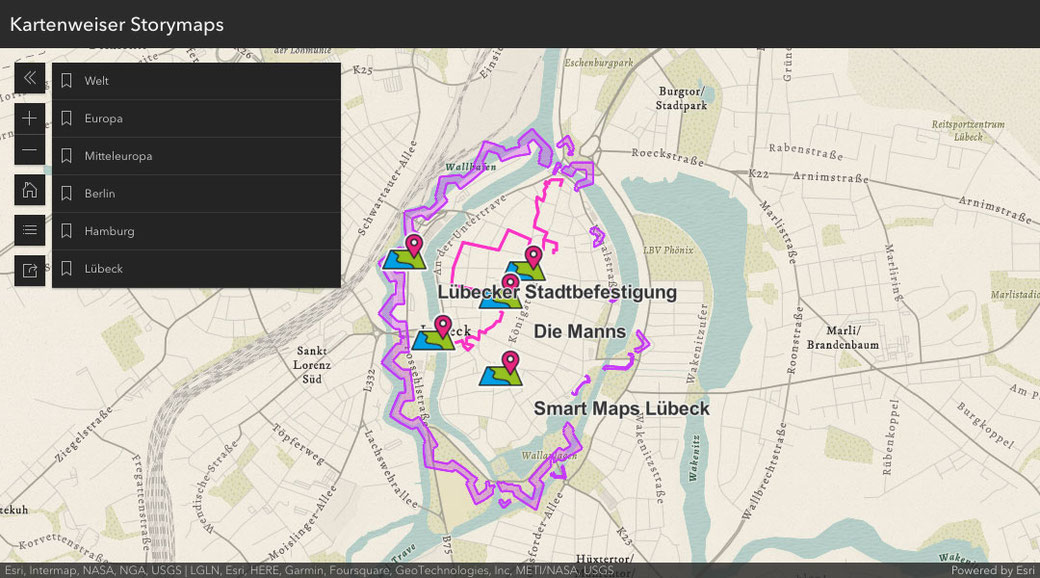
Task: Select the Lübeck bookmark
Action: (196, 269)
